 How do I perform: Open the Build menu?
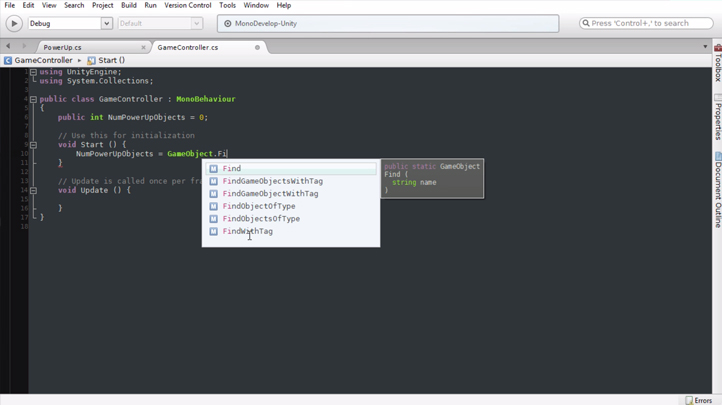[128, 6]
